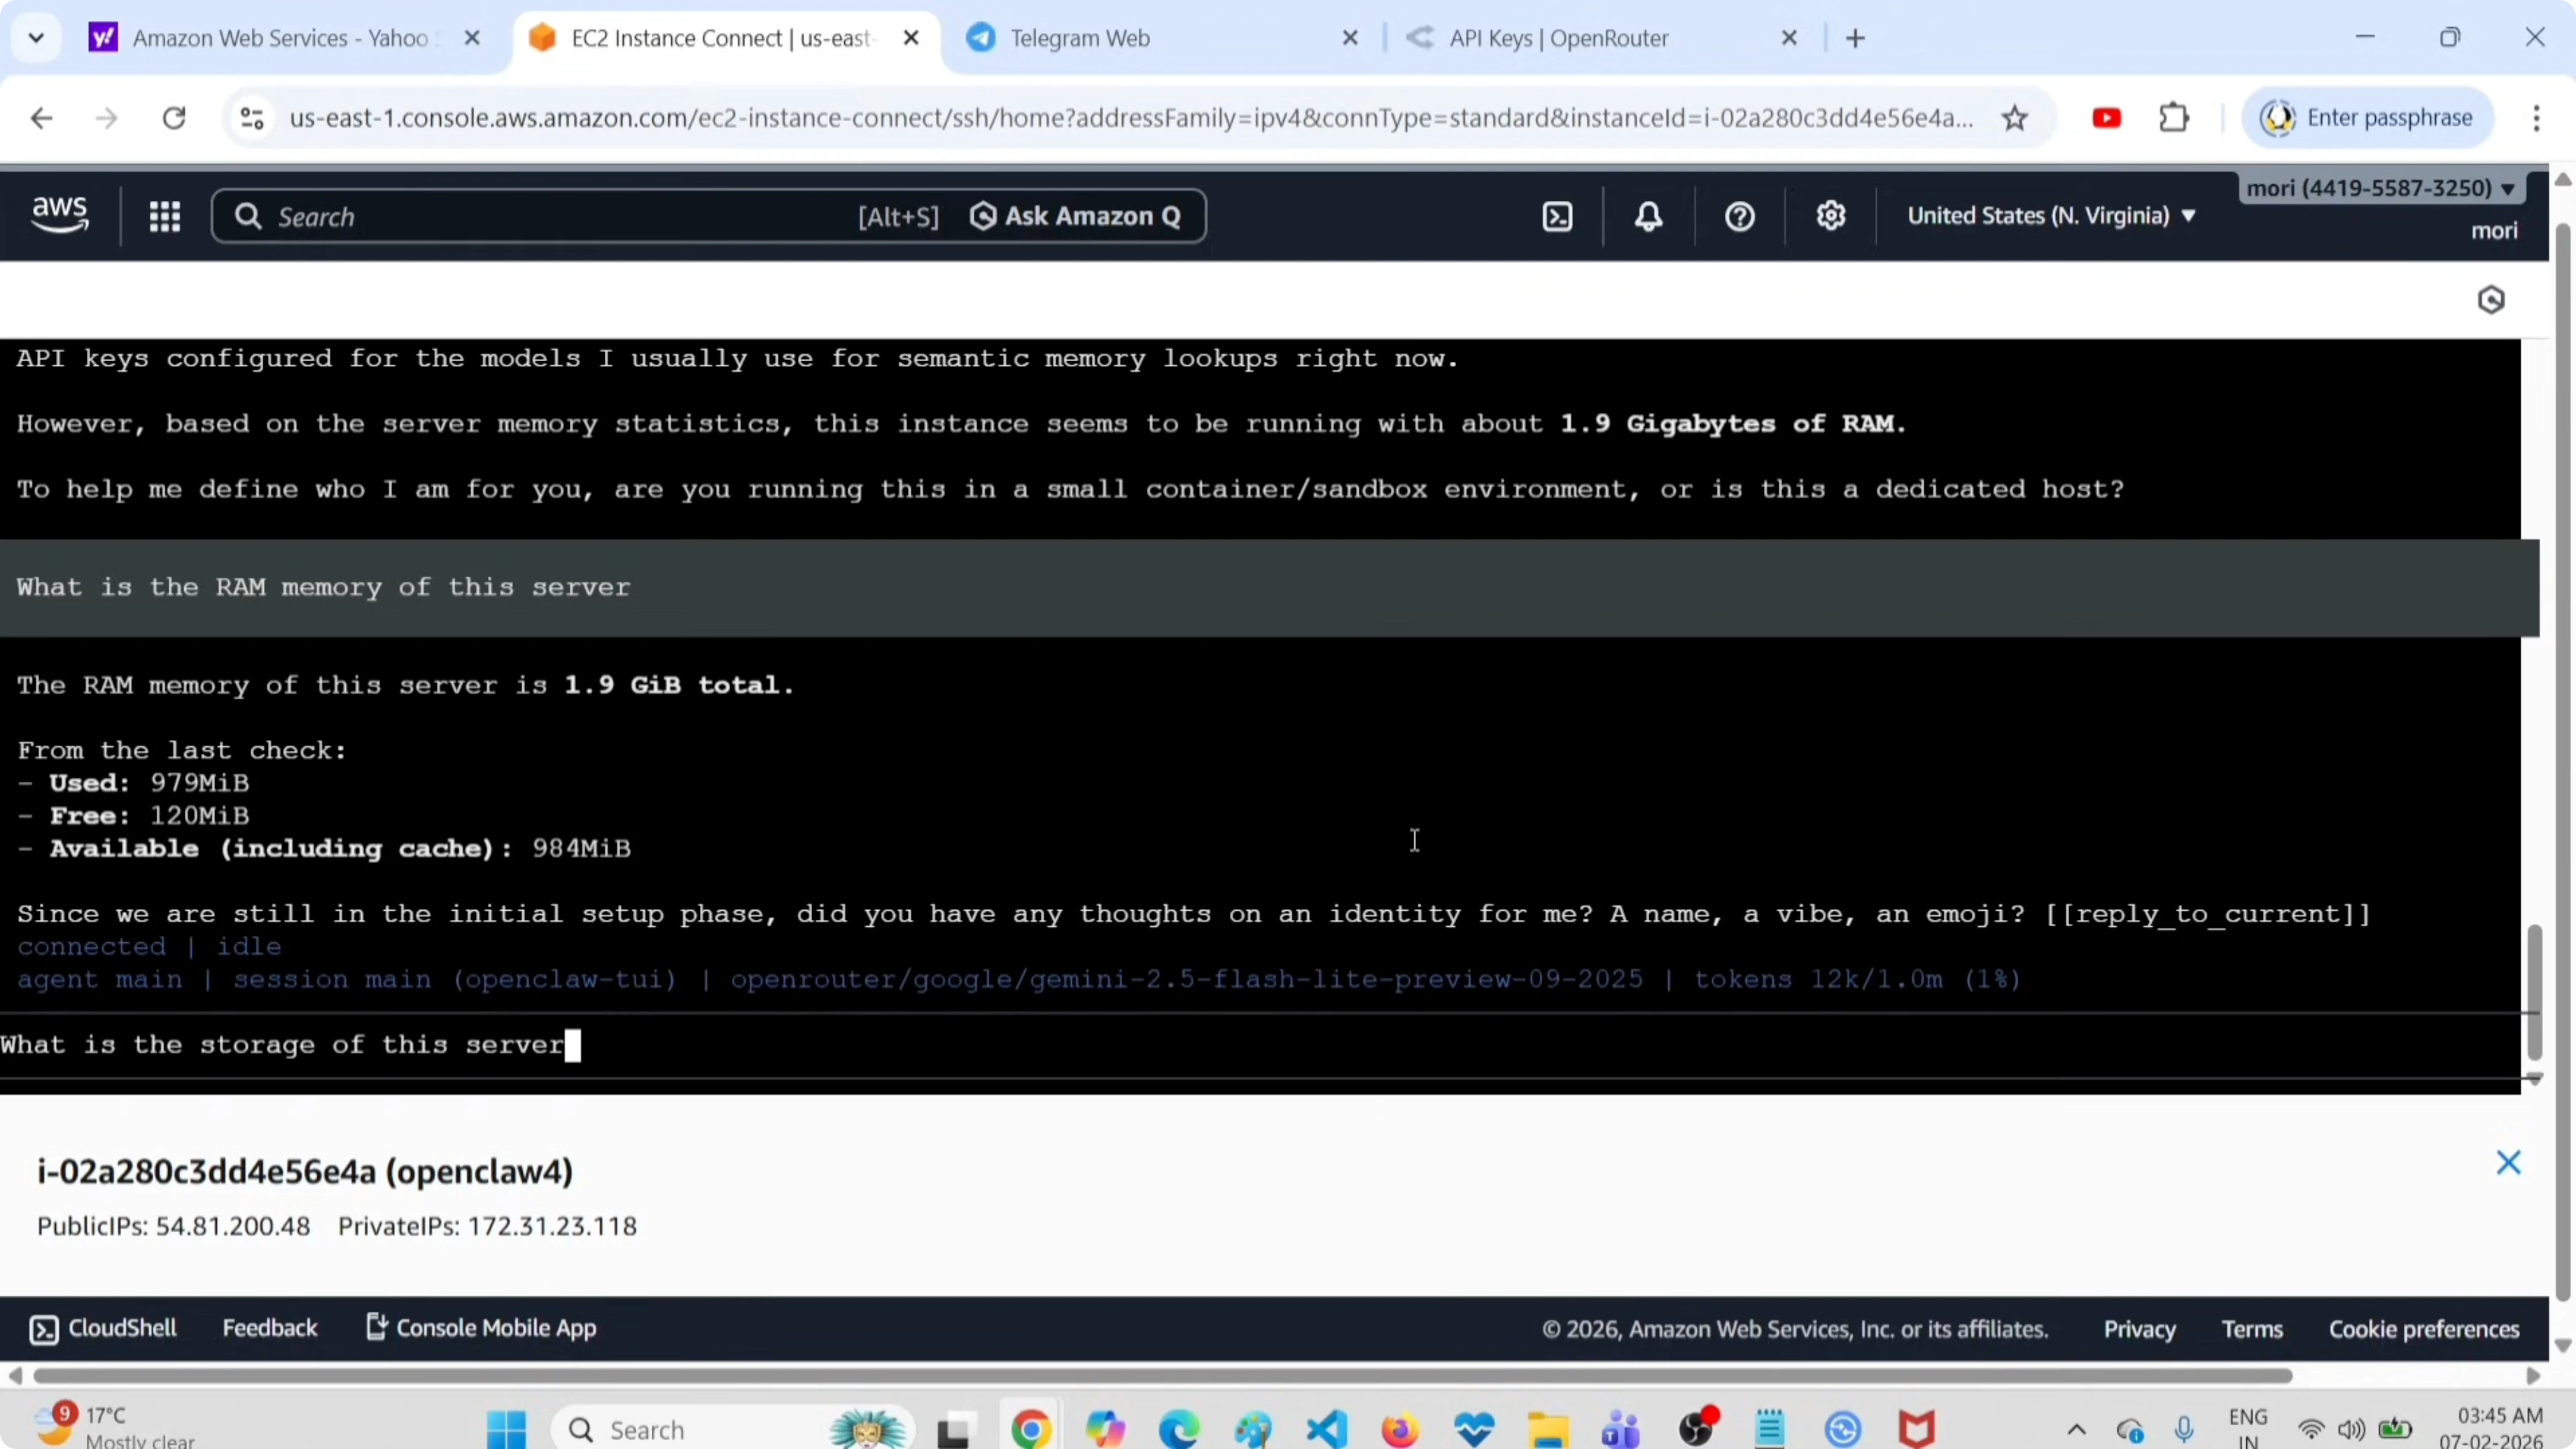Screen dimensions: 2576x1449
Task: Open the AWS console settings gear
Action: (x=1830, y=215)
